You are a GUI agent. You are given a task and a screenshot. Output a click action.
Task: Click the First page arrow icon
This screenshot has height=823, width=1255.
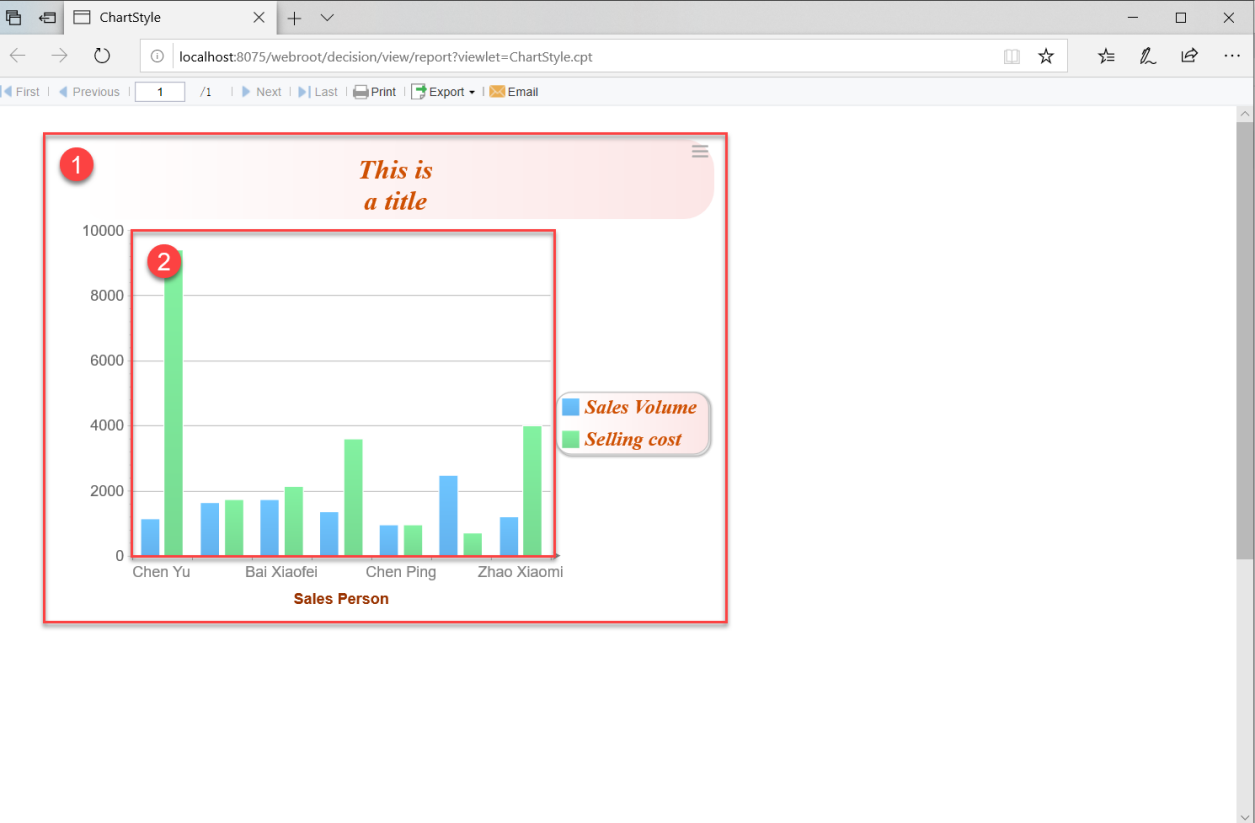(x=8, y=91)
